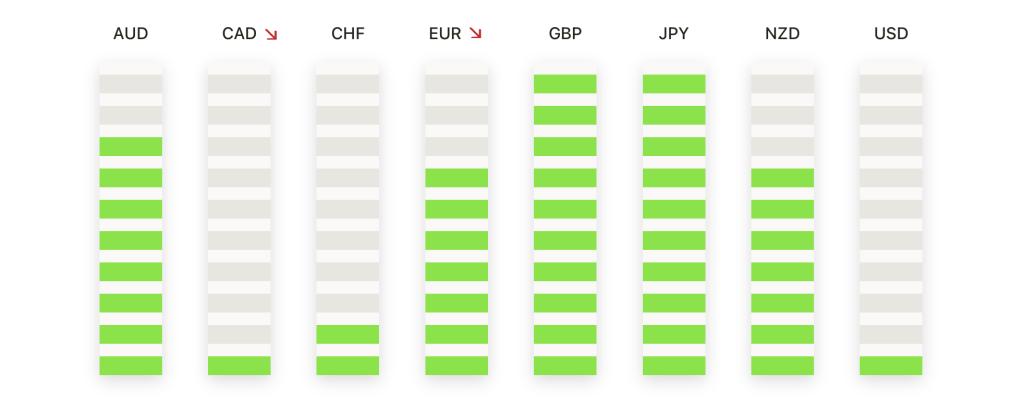Image resolution: width=1024 pixels, height=409 pixels.
Task: Select the CAD currency label
Action: click(x=239, y=34)
